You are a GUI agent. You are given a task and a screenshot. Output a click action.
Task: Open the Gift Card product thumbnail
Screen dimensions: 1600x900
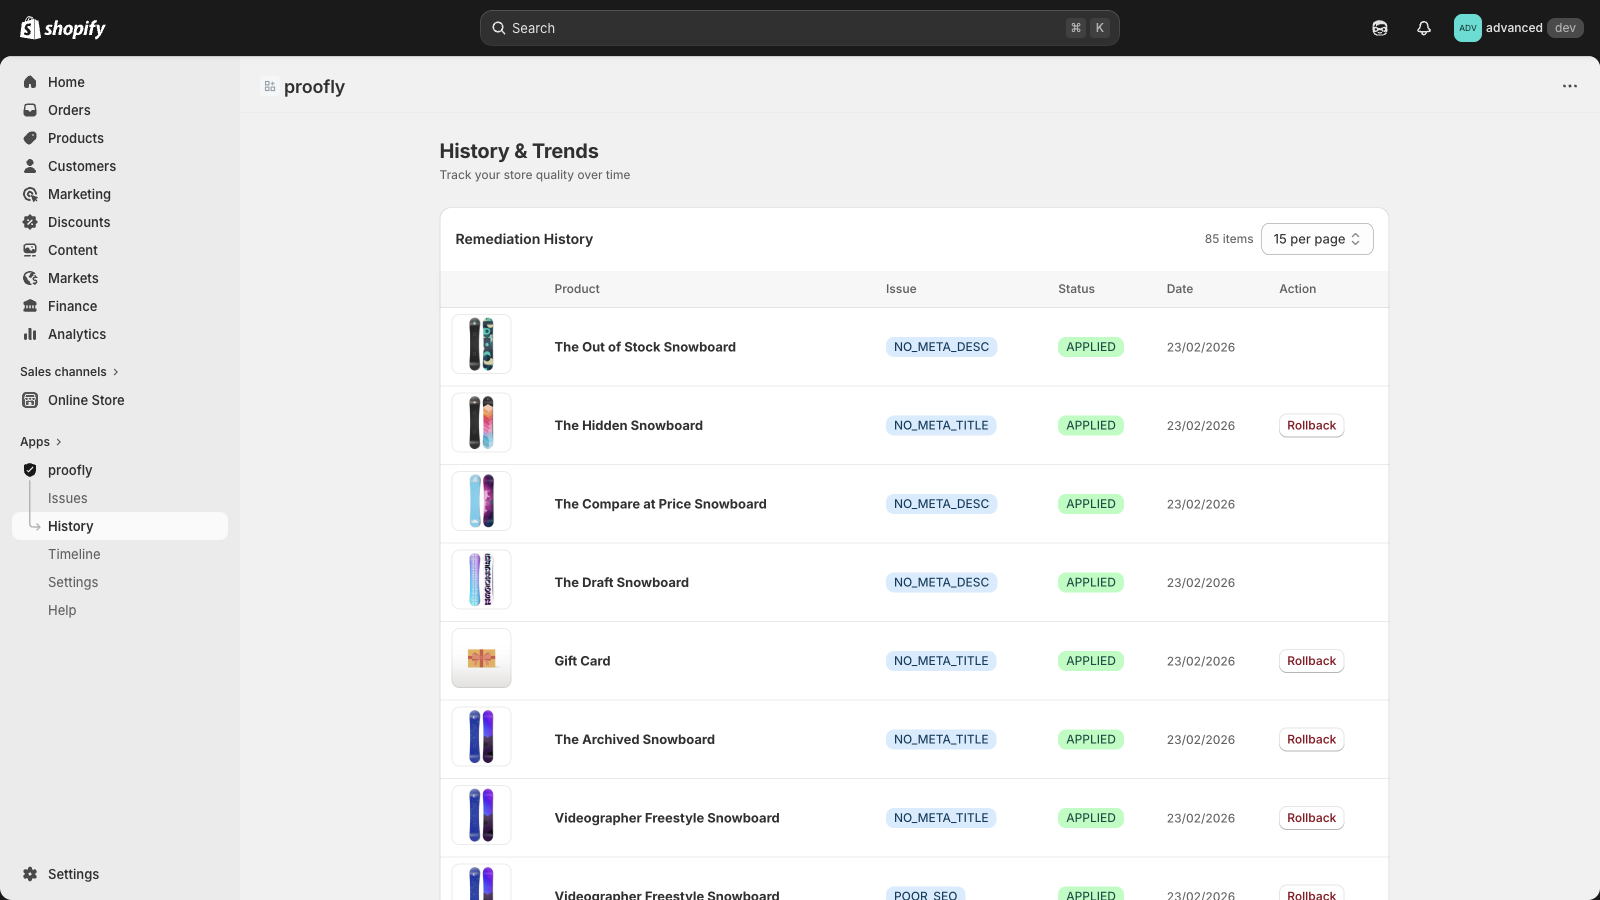click(x=481, y=659)
